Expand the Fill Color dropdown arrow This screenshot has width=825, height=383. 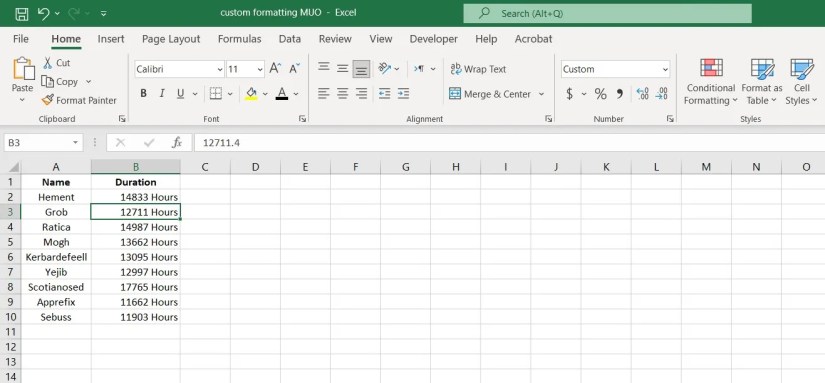point(265,94)
